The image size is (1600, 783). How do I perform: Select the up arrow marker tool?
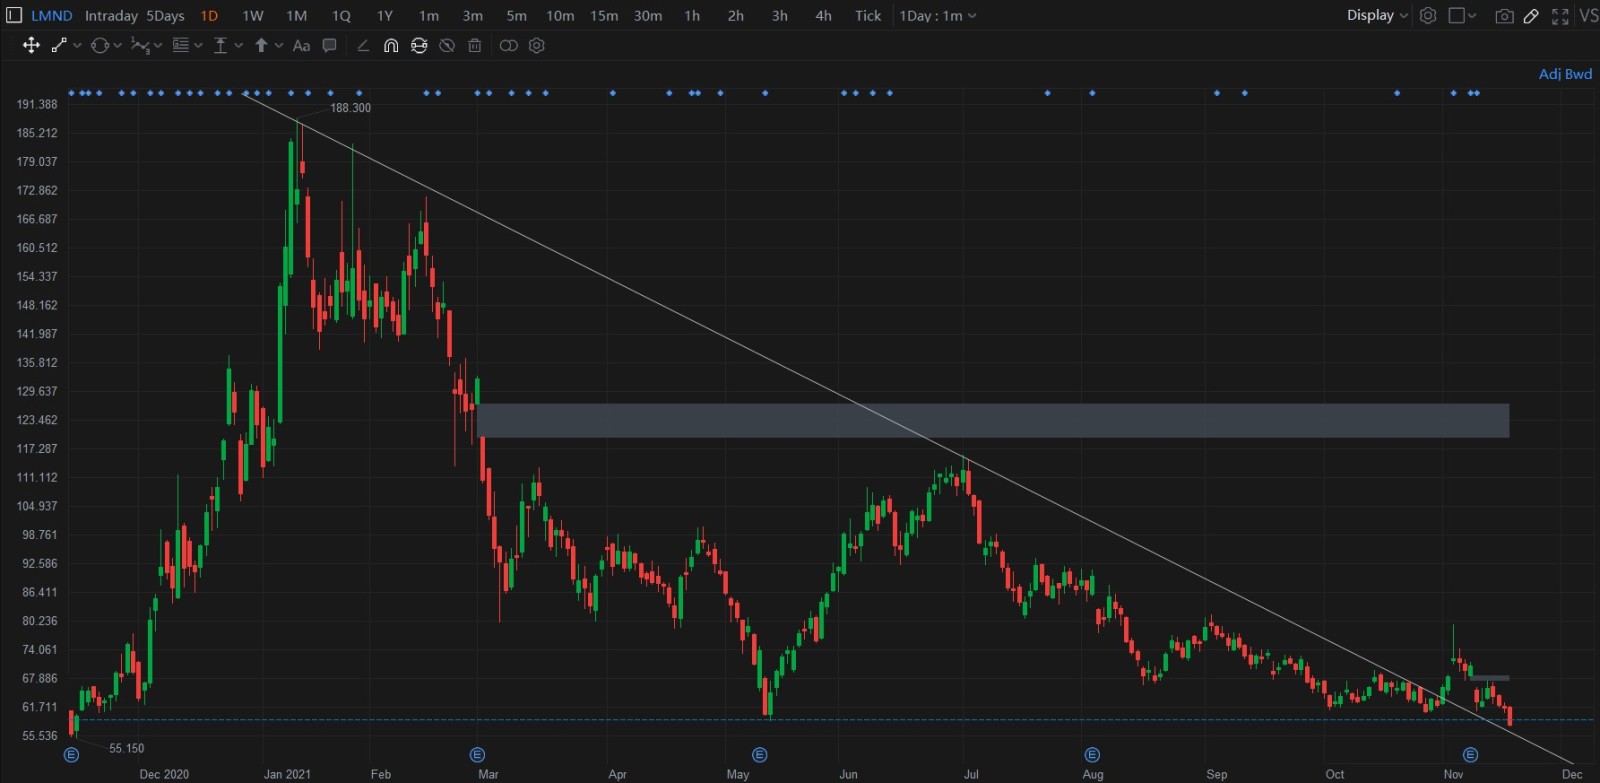261,45
